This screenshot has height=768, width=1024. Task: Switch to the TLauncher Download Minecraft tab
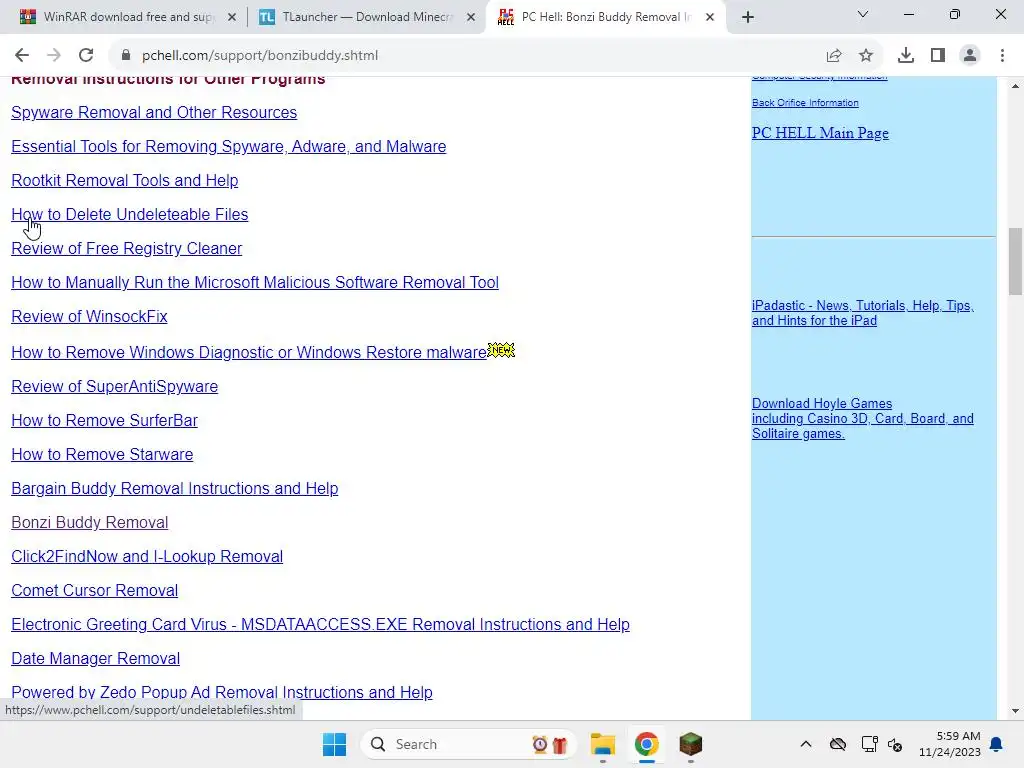(367, 18)
